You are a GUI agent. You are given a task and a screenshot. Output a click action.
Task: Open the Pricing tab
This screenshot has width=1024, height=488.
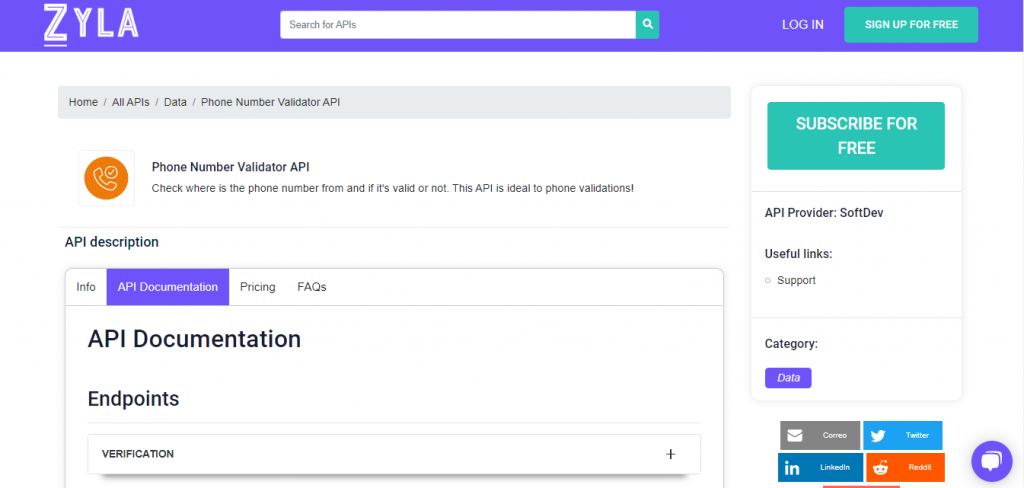[x=257, y=287]
